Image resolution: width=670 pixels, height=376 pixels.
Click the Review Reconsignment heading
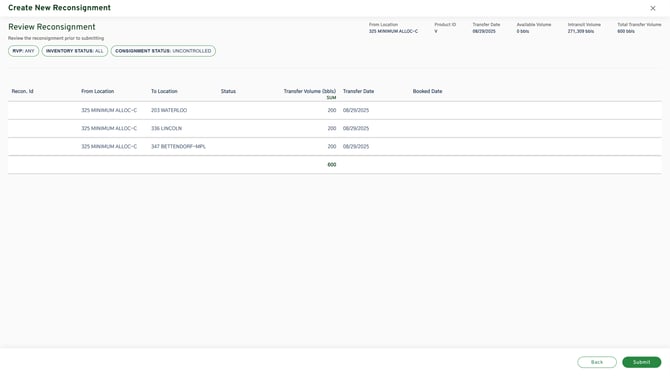coord(52,27)
